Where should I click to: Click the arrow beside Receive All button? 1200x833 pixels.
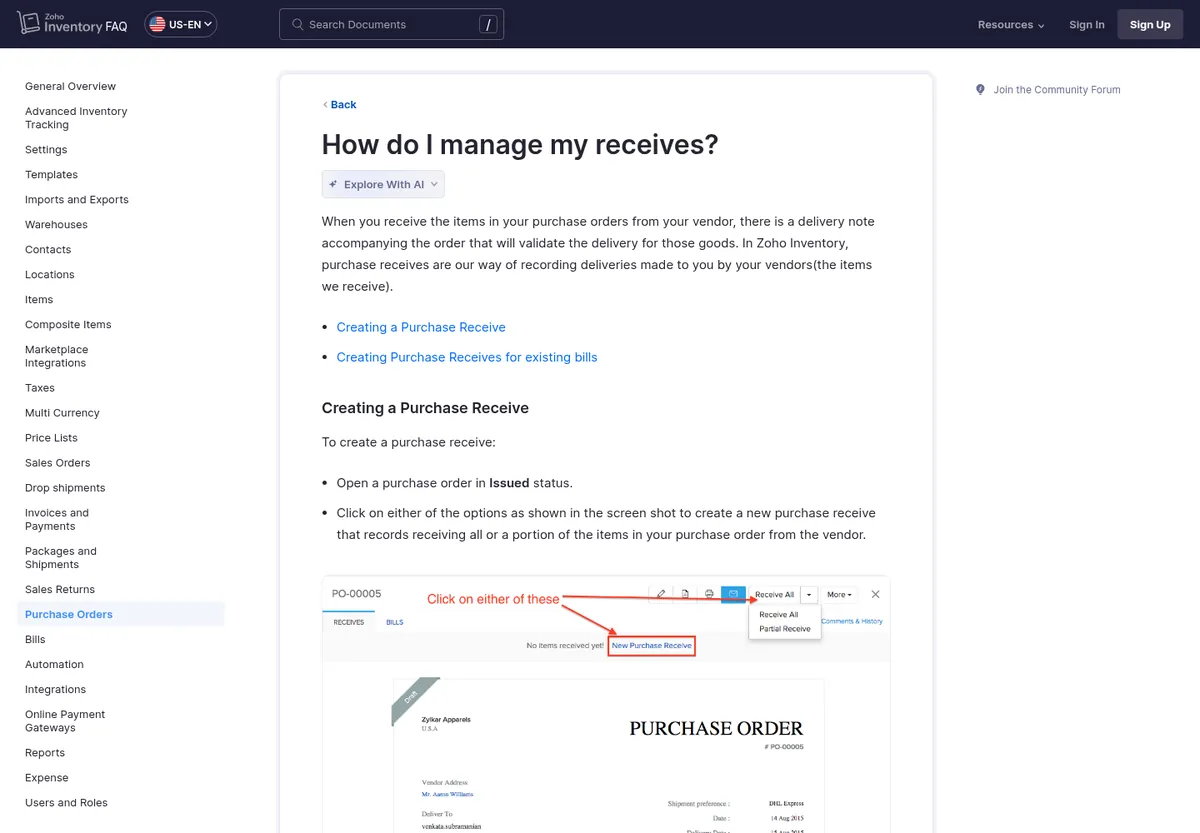coord(809,594)
